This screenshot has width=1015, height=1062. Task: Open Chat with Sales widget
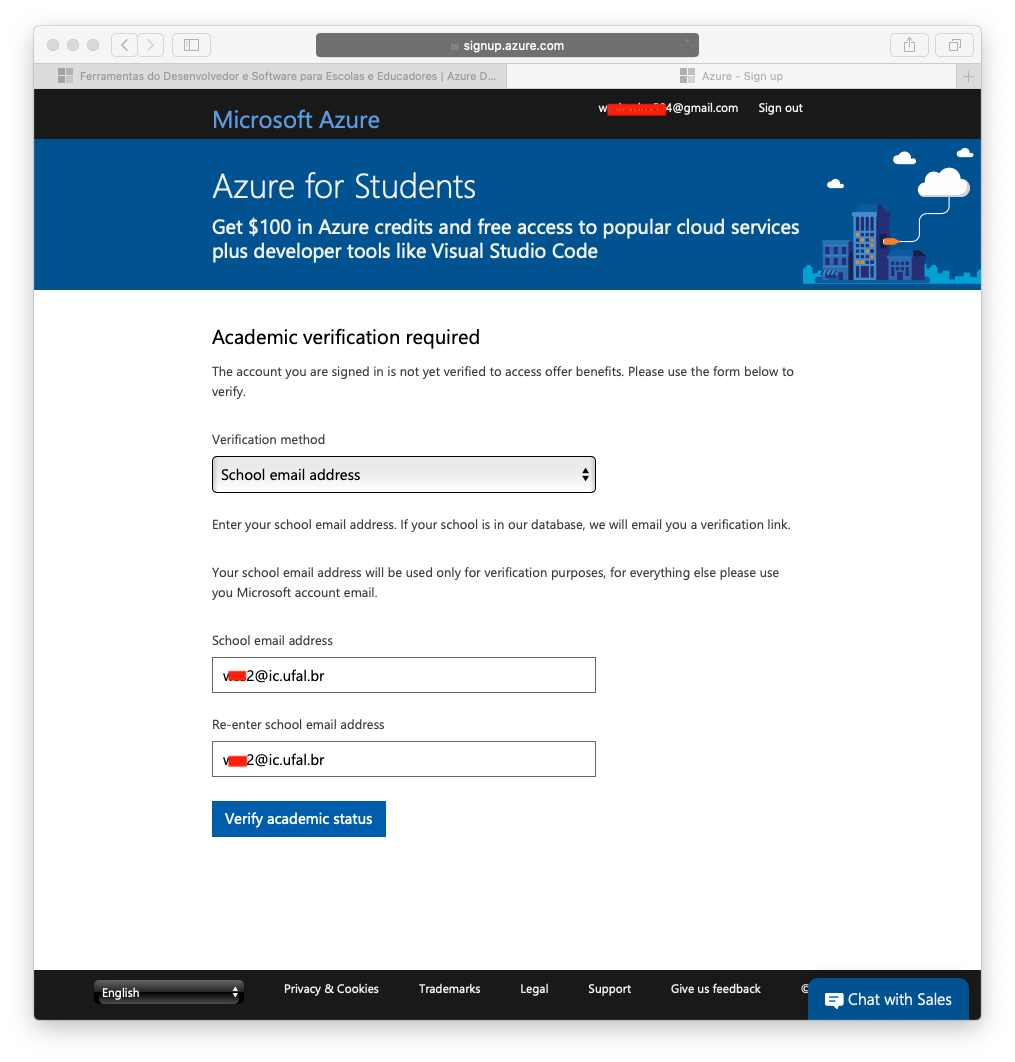(888, 999)
